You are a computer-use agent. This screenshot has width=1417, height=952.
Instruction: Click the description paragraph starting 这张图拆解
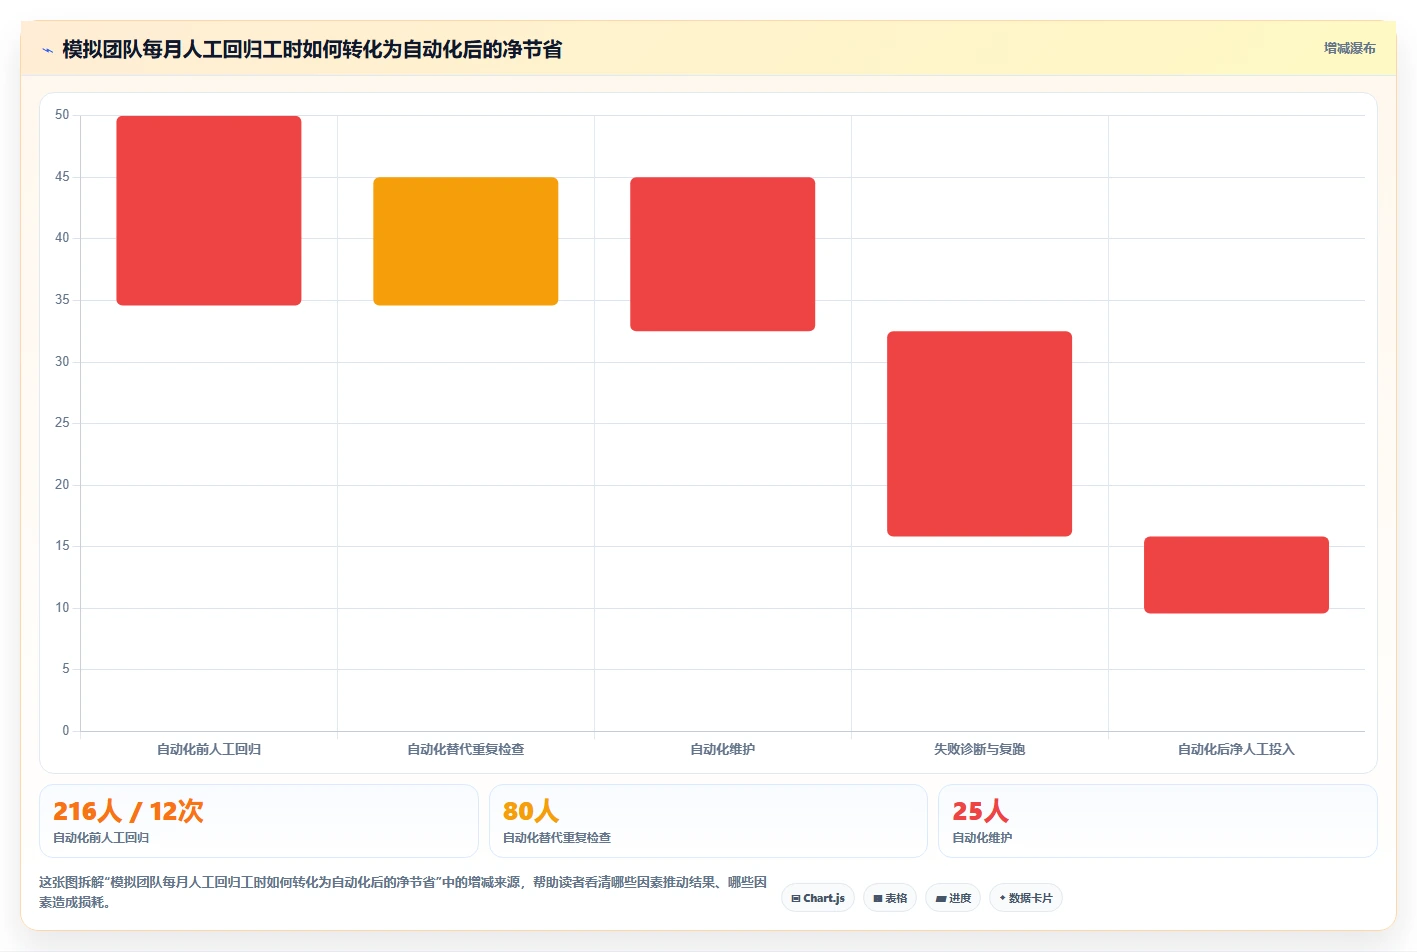(x=403, y=892)
